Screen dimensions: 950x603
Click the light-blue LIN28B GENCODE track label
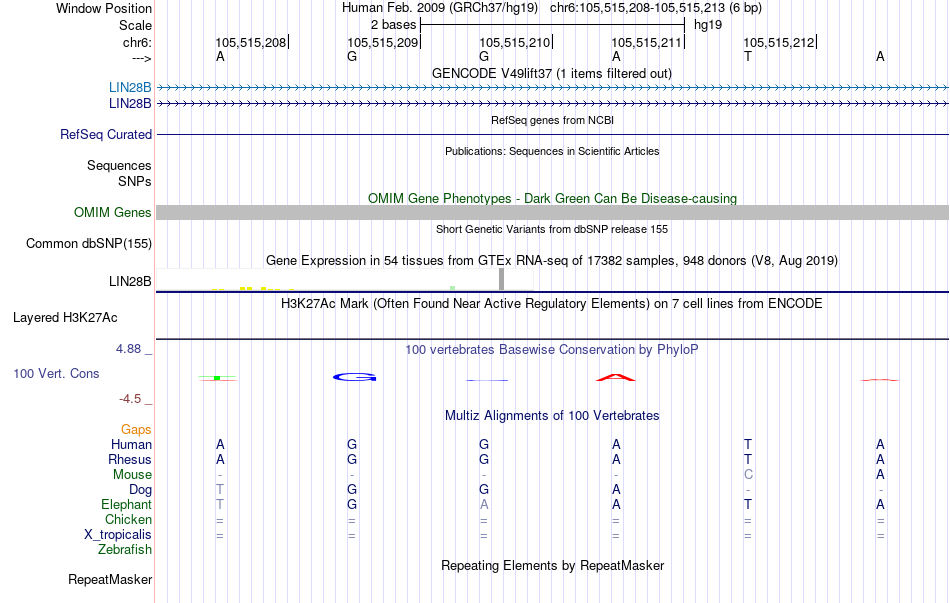[130, 88]
